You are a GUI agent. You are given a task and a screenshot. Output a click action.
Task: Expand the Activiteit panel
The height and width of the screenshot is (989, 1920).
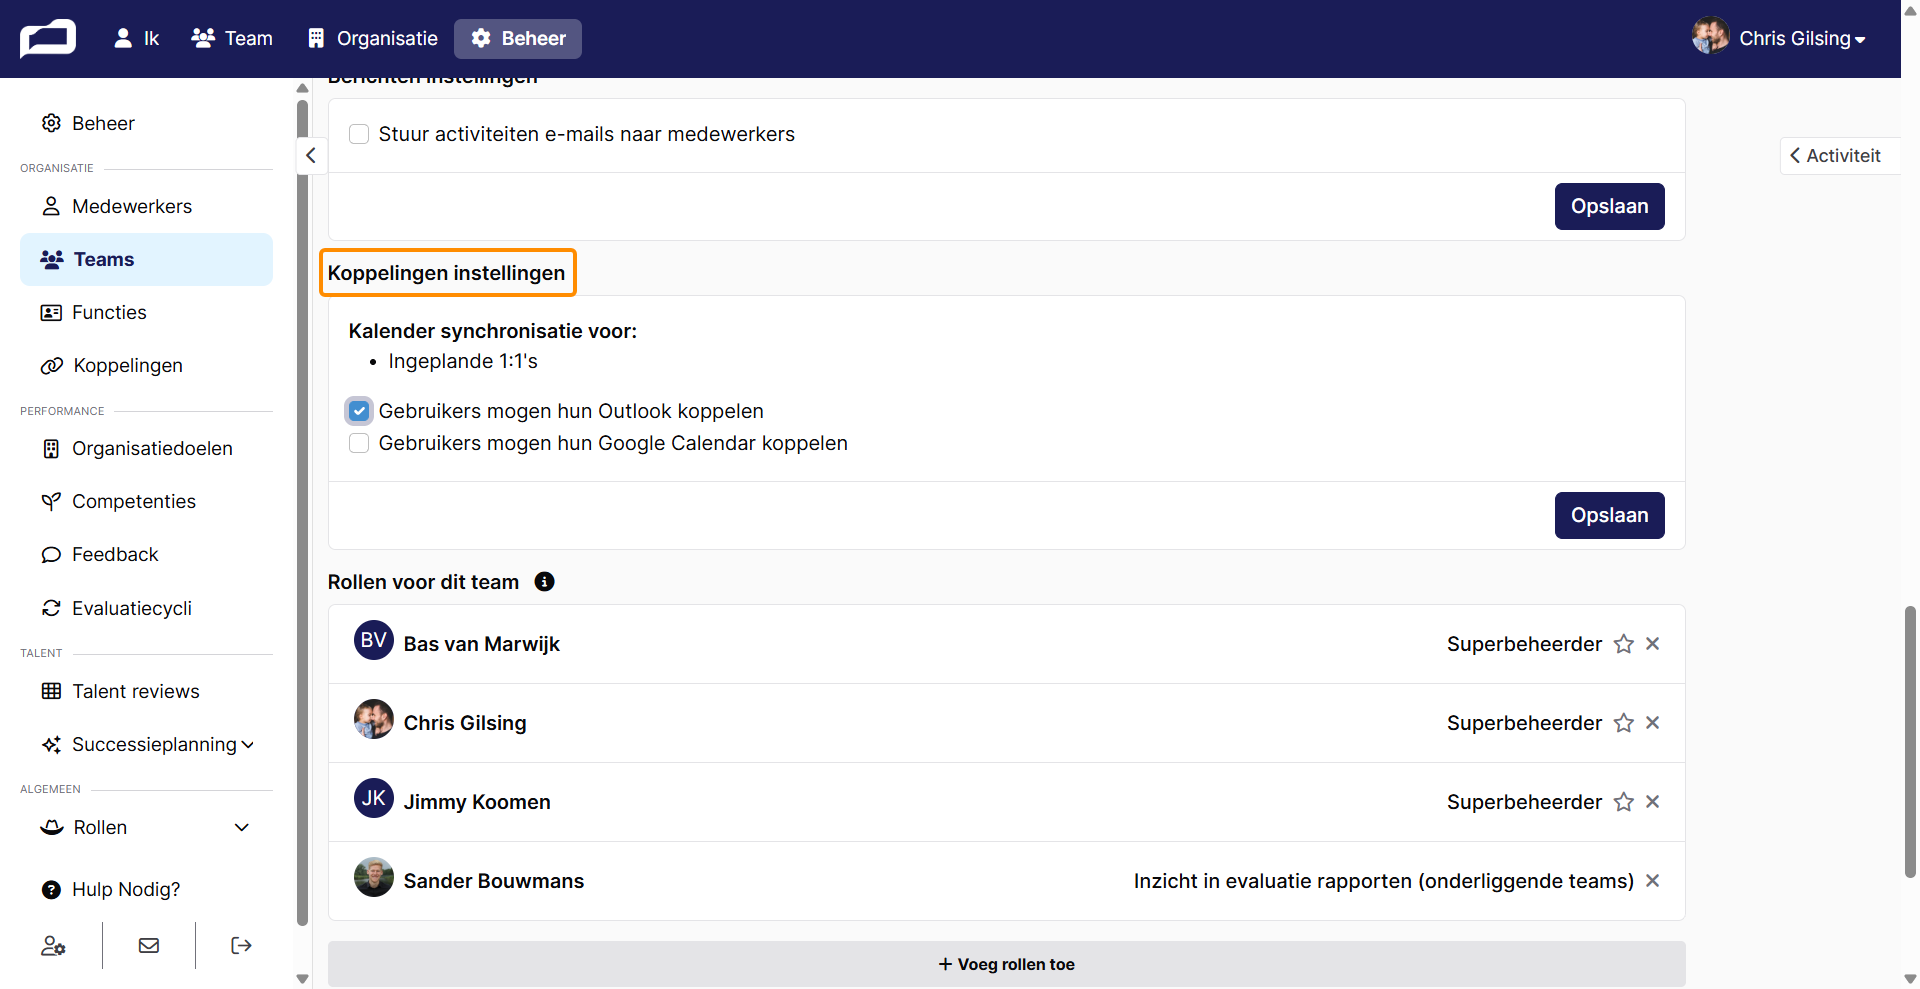[1838, 155]
